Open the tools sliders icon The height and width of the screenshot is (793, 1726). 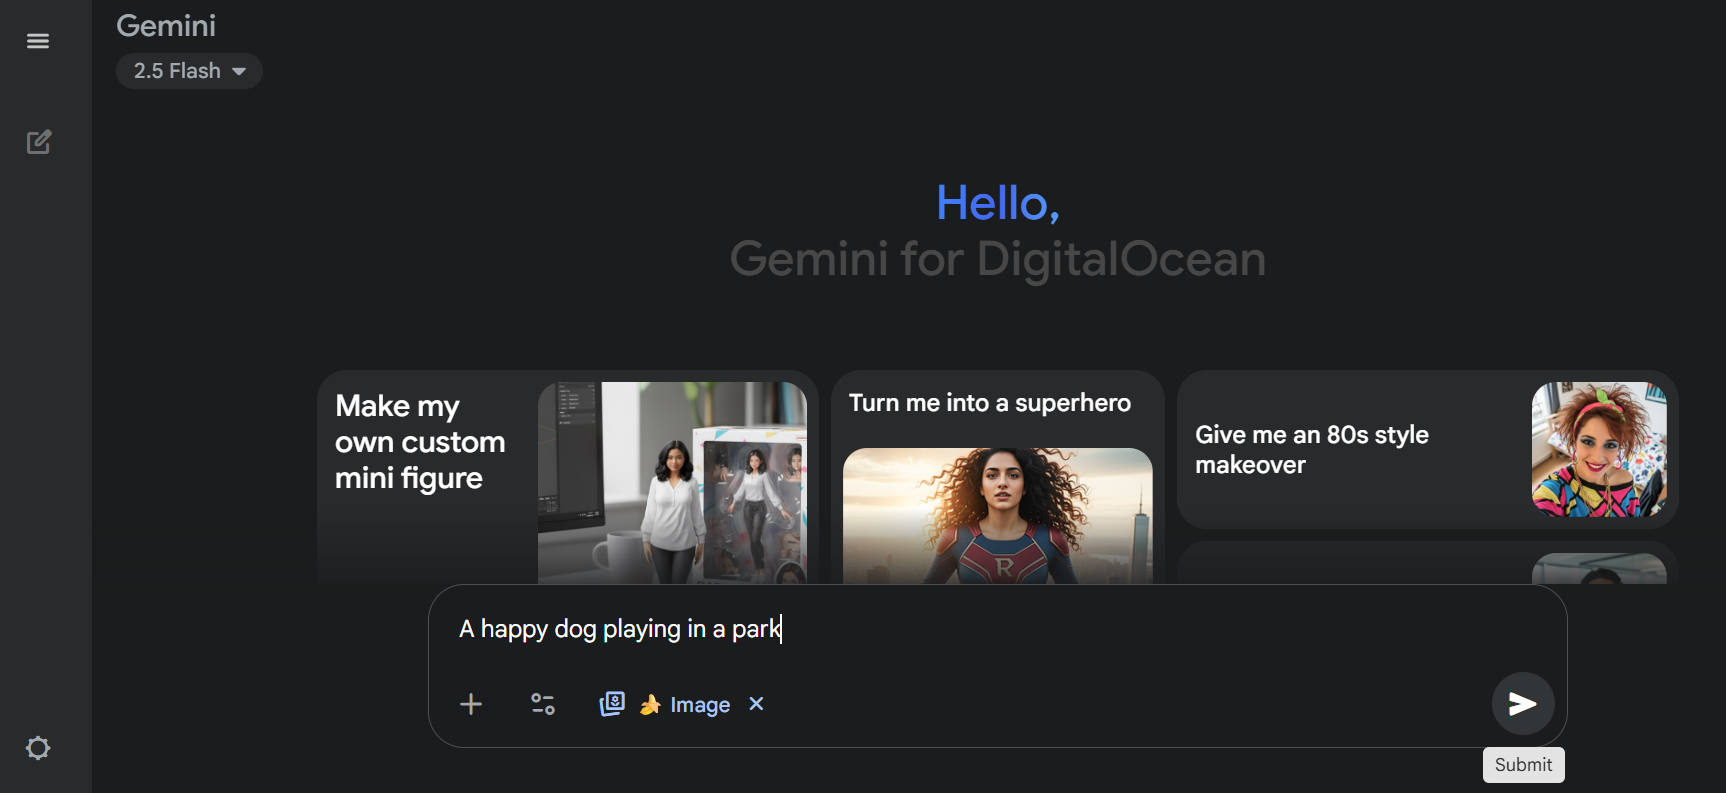(x=543, y=704)
